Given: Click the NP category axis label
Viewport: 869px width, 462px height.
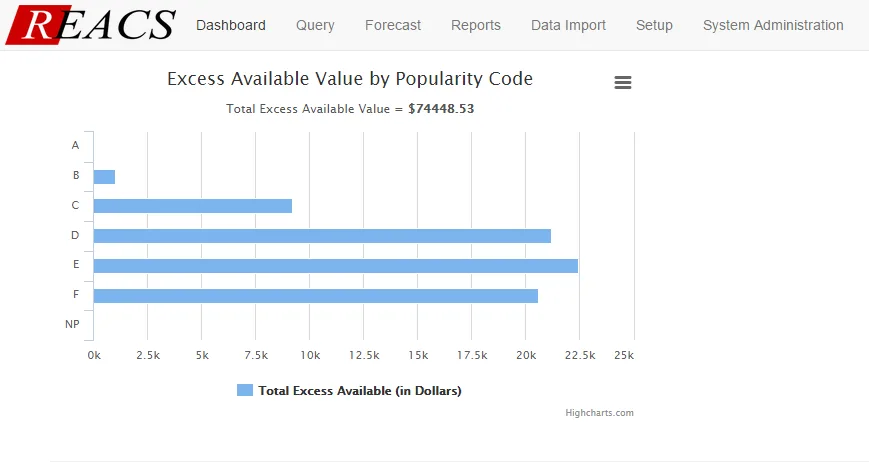Looking at the screenshot, I should pos(72,324).
